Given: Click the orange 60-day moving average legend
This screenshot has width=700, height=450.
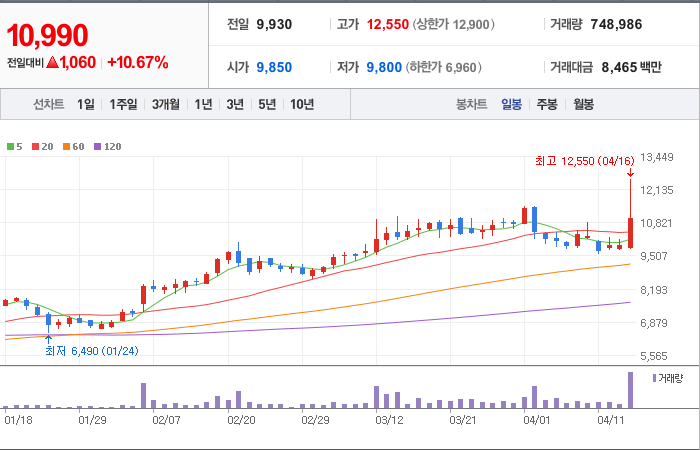Looking at the screenshot, I should 73,146.
